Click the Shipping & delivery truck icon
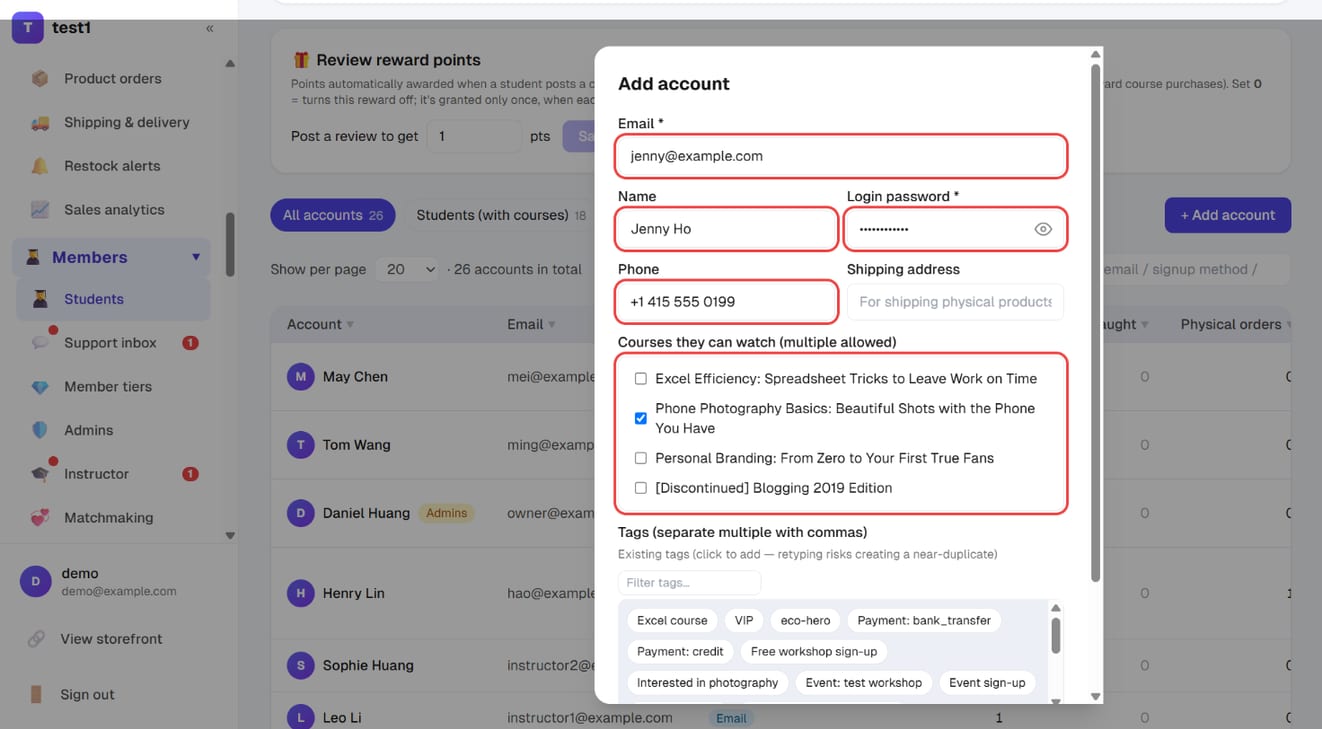 pos(40,122)
